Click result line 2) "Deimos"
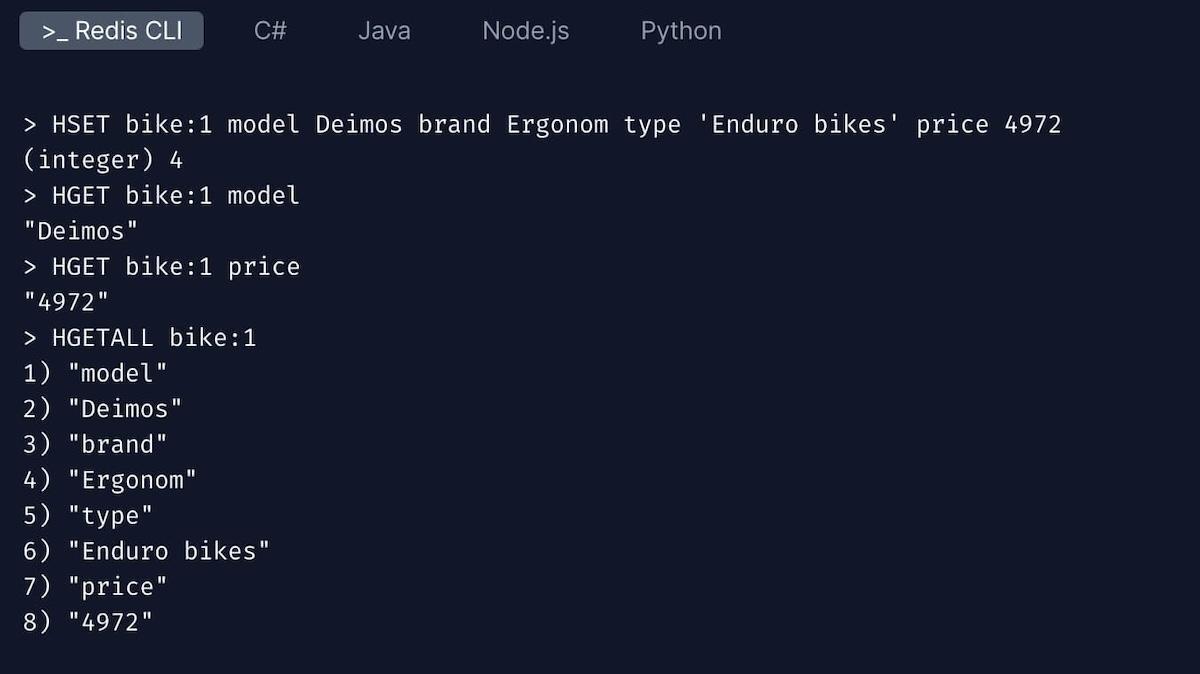Viewport: 1200px width, 674px height. pos(103,409)
